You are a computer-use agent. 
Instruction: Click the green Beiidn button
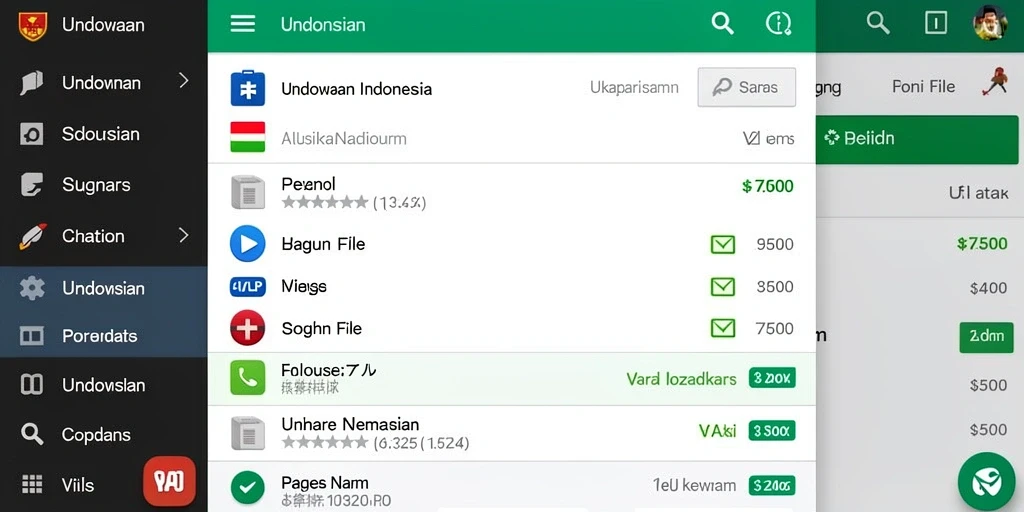(917, 139)
